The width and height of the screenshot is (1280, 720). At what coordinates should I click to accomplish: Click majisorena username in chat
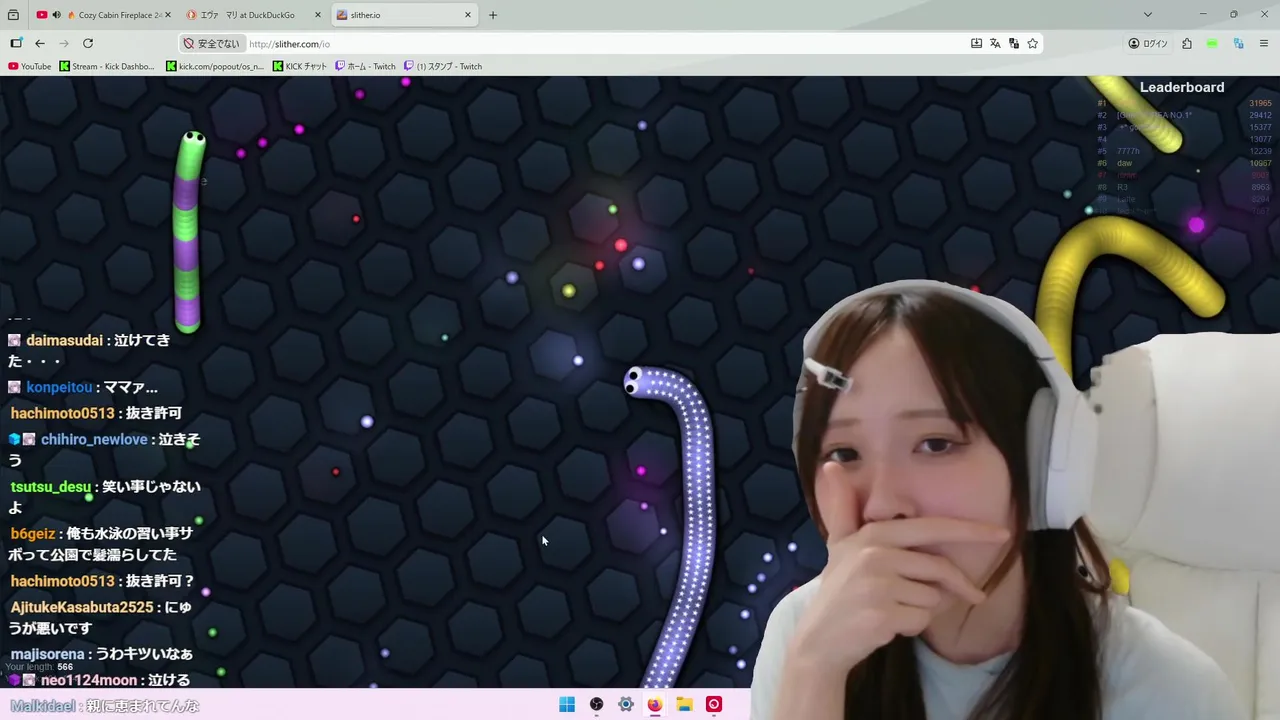(47, 654)
